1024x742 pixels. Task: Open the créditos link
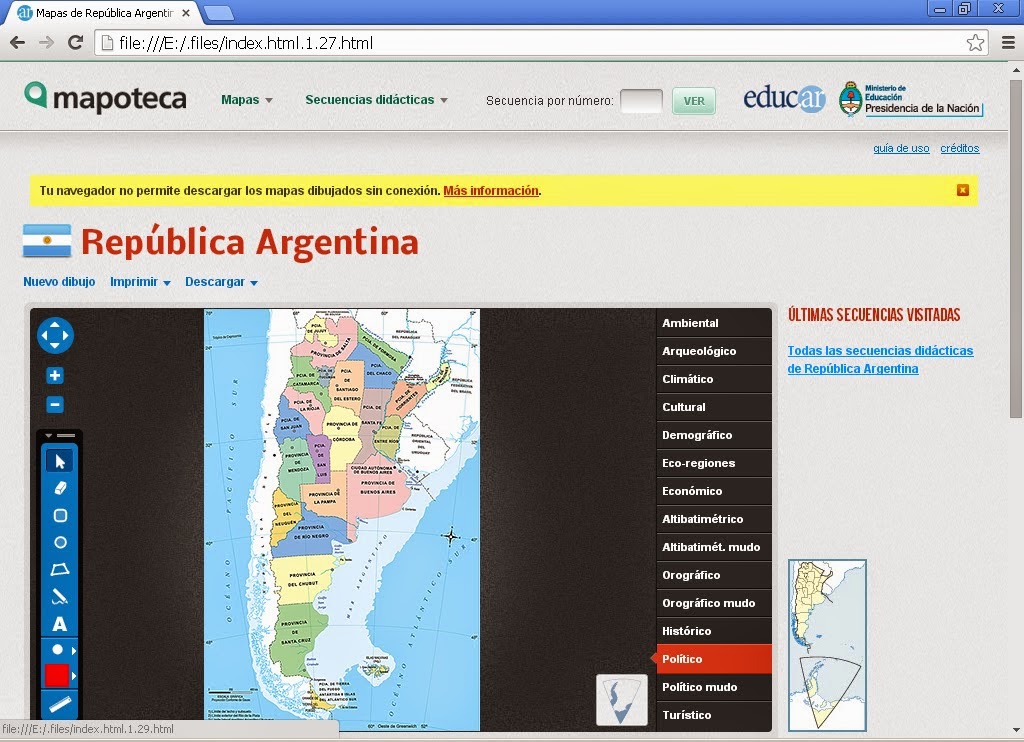point(959,148)
